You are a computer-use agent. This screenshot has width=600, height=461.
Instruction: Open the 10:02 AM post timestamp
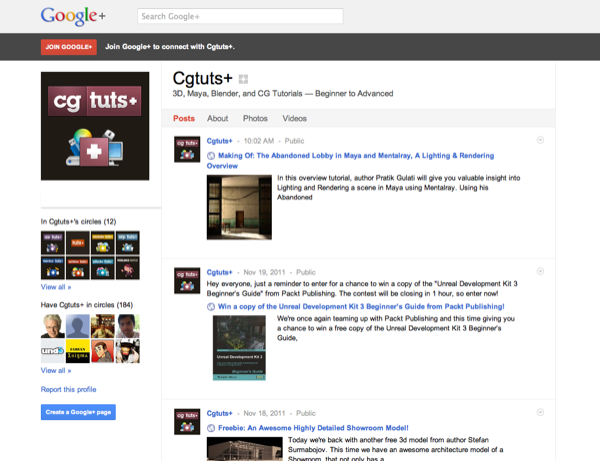(x=259, y=141)
